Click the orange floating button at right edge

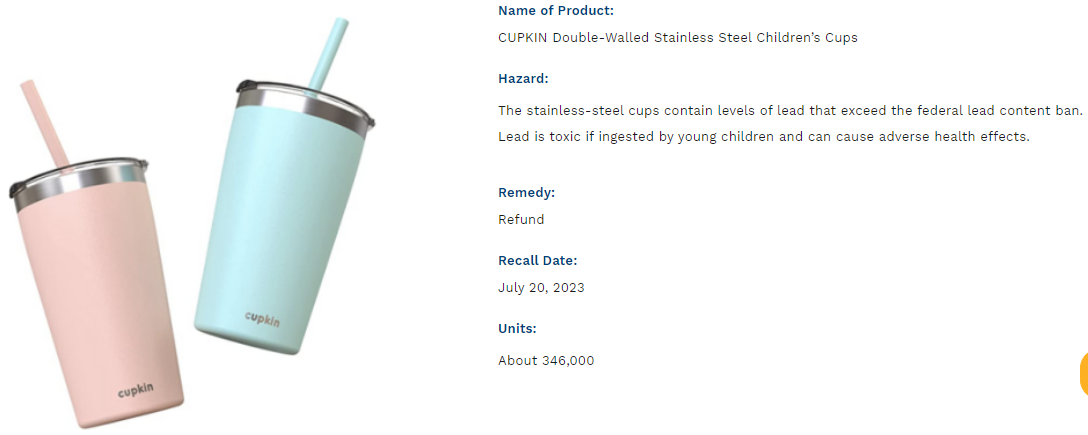coord(1083,374)
